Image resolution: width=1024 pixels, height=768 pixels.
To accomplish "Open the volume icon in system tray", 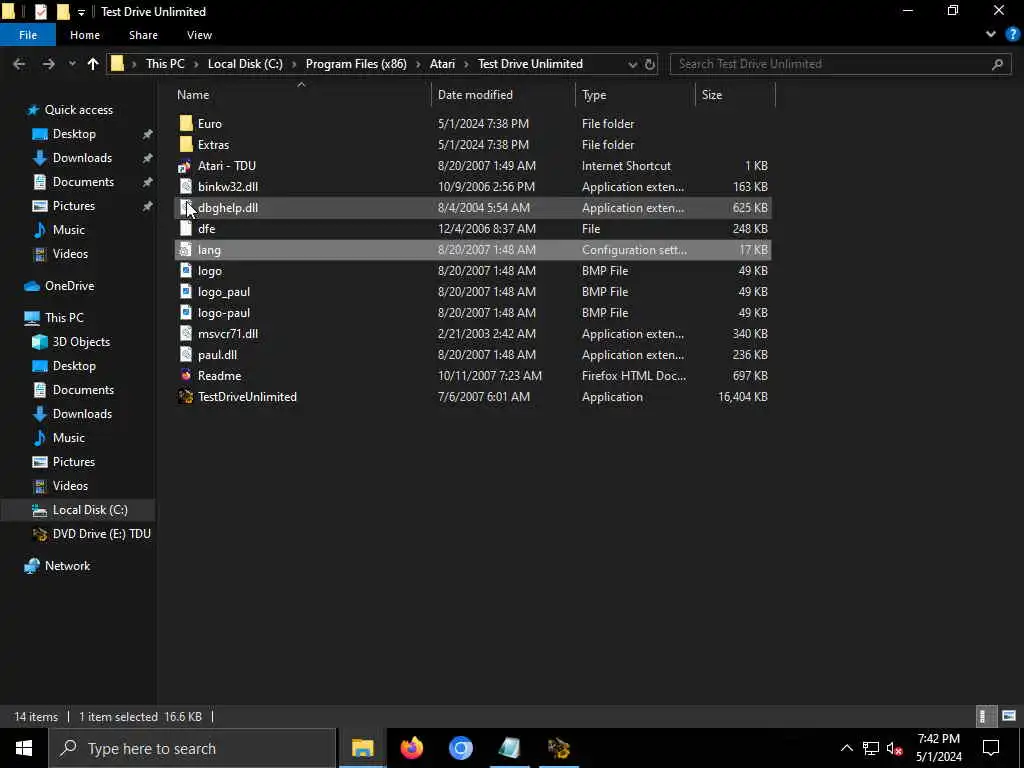I will point(895,748).
